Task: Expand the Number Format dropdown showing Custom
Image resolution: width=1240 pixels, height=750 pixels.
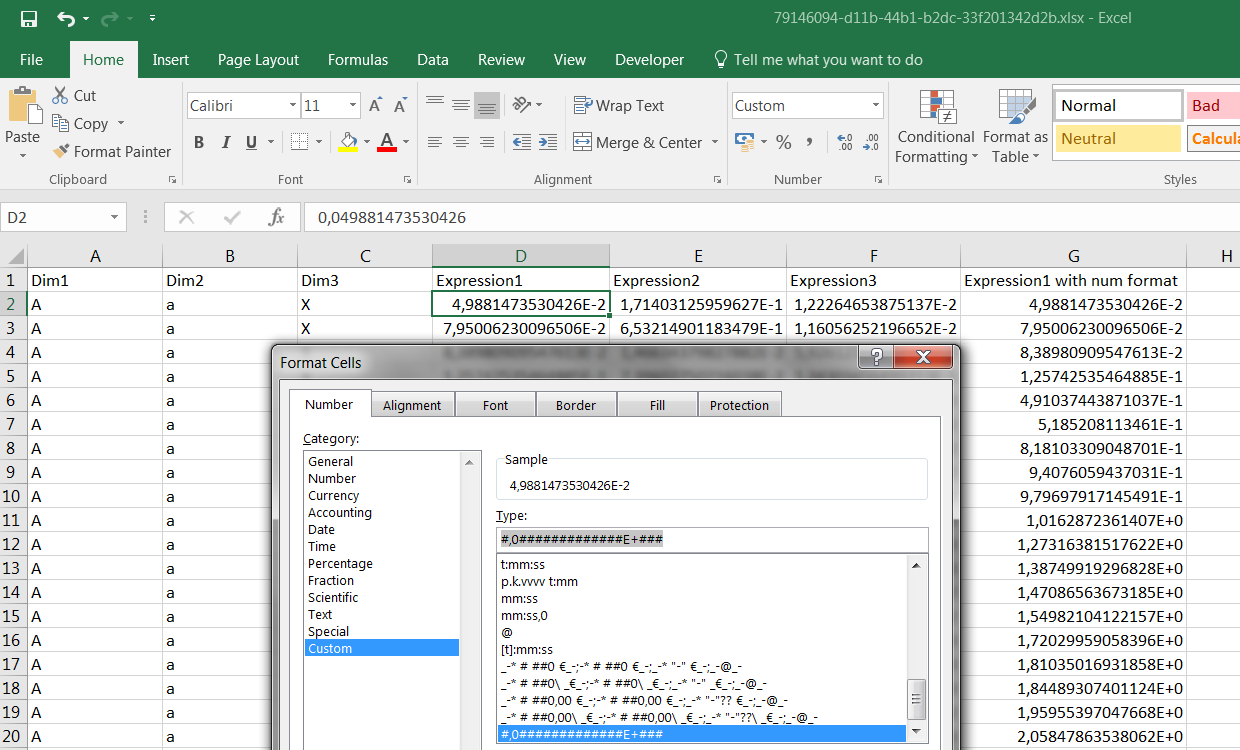Action: coord(876,106)
